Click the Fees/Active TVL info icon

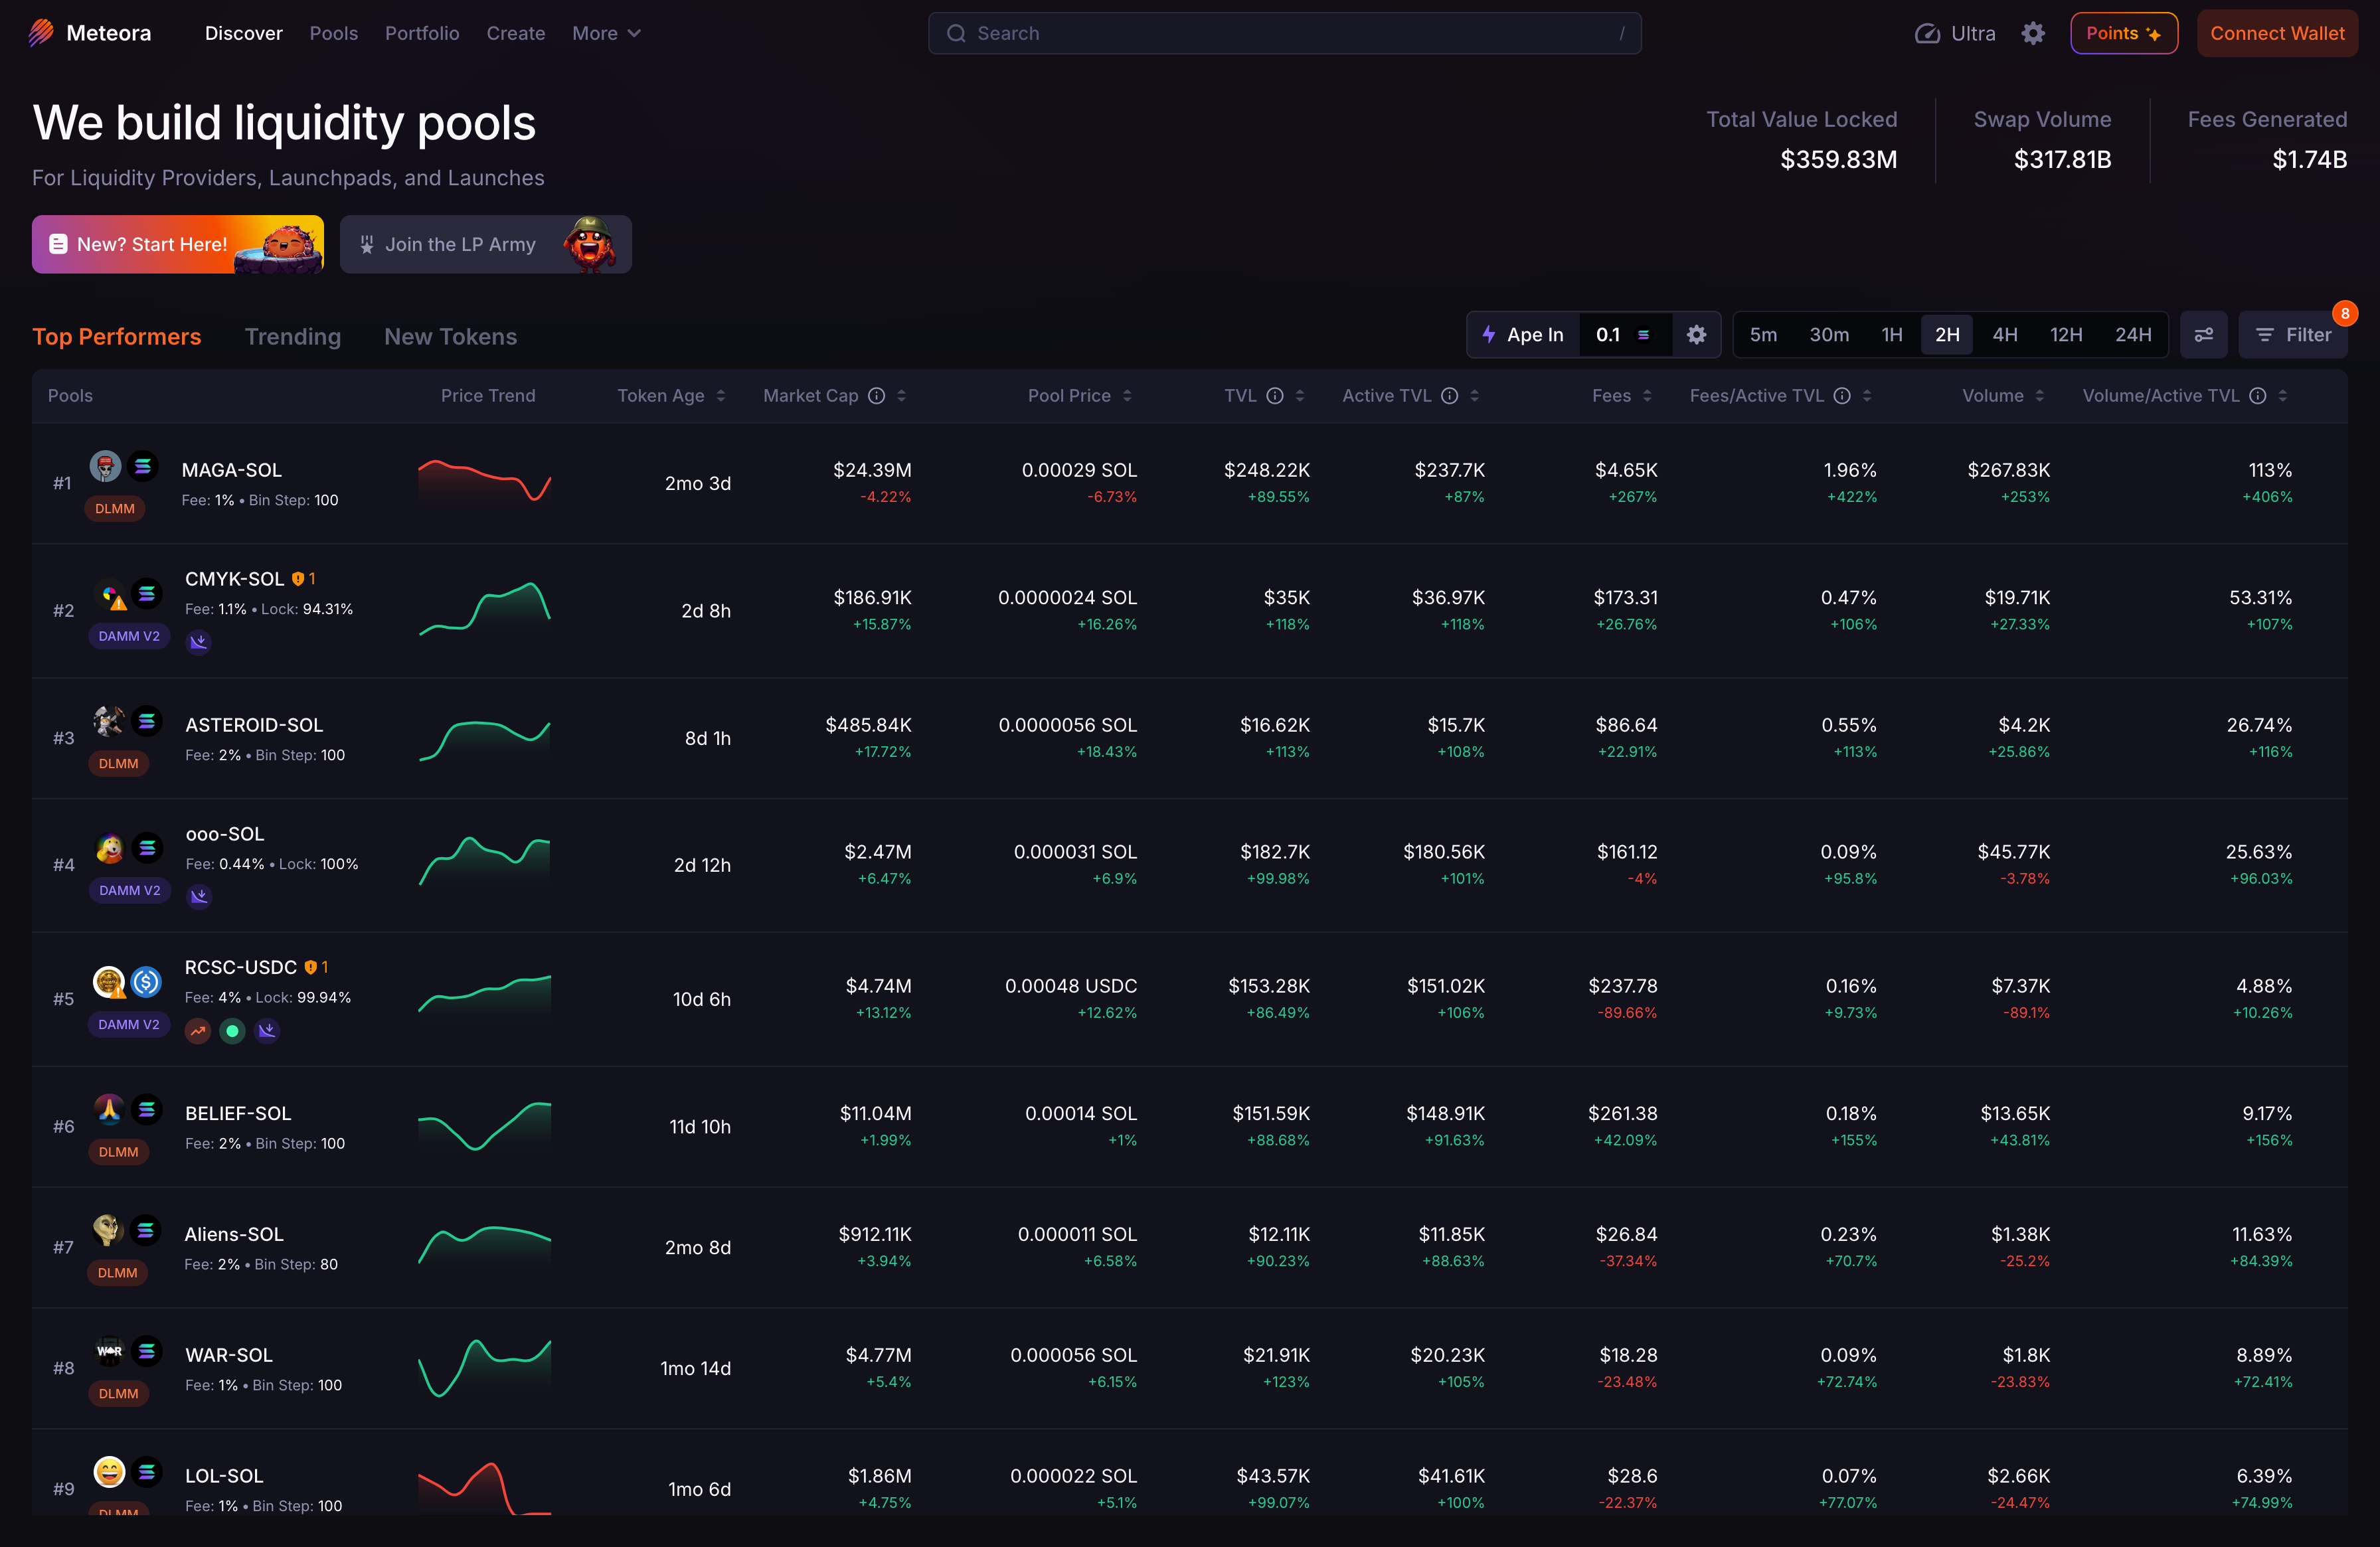[1842, 396]
